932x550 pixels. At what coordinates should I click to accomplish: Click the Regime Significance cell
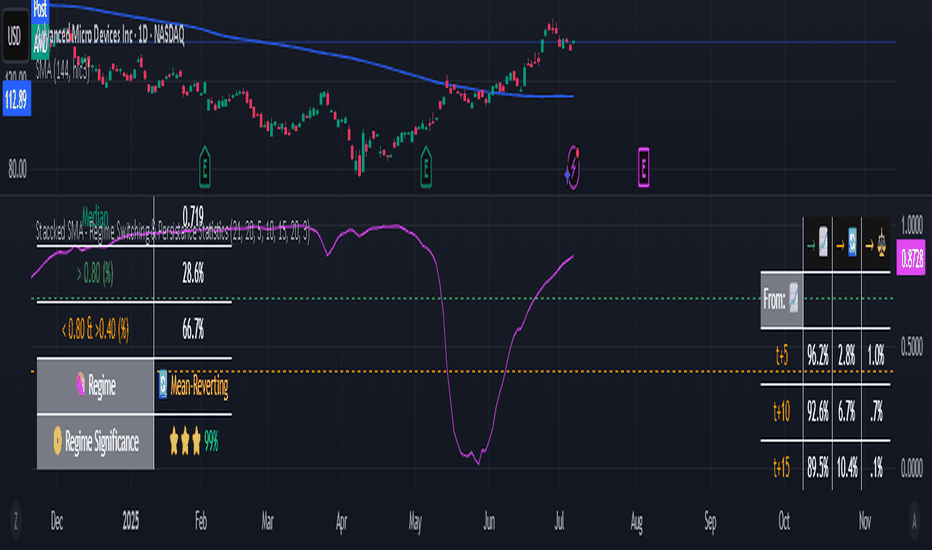point(95,442)
